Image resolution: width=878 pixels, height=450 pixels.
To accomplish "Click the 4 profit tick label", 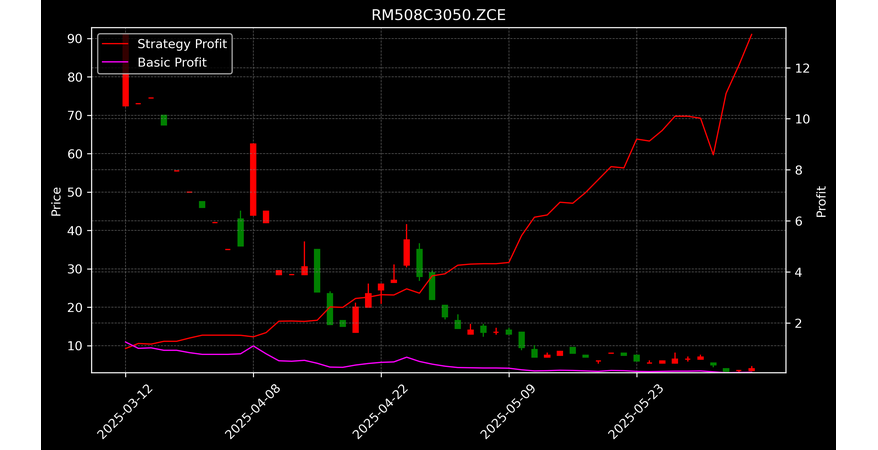I will 798,273.
